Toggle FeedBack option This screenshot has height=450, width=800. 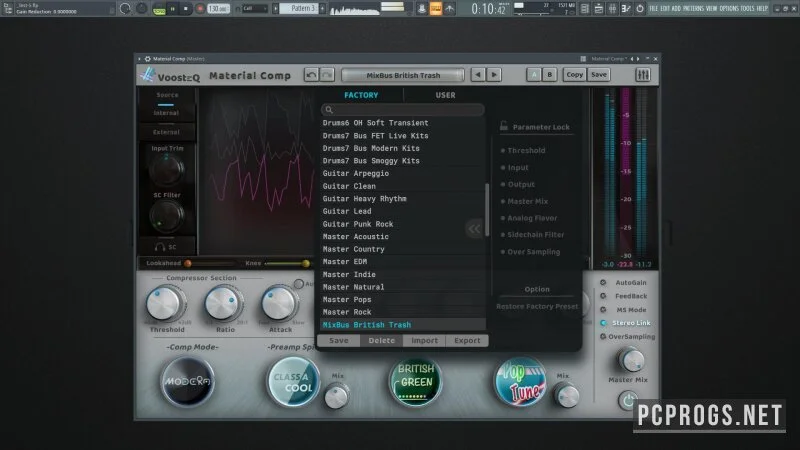(603, 296)
